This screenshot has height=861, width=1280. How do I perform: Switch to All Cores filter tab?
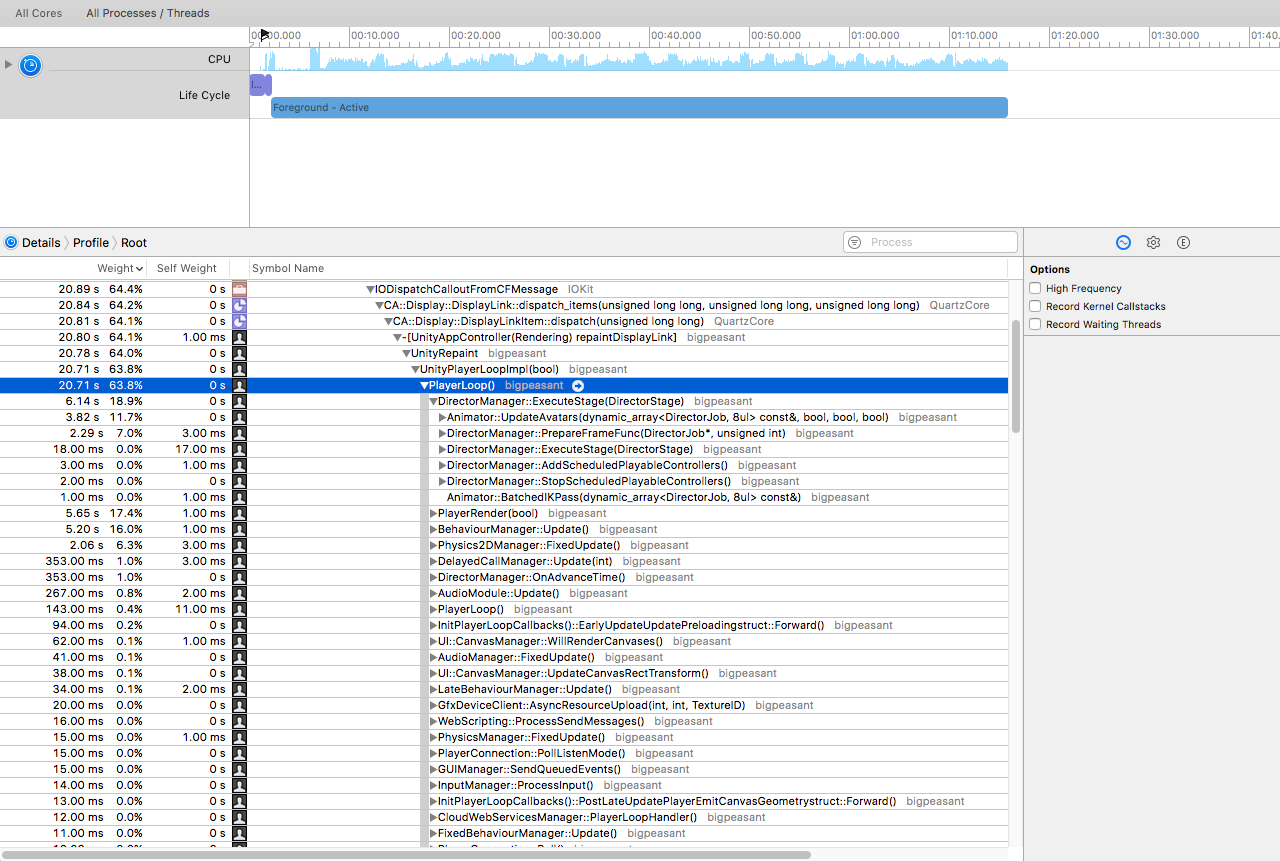click(x=38, y=13)
